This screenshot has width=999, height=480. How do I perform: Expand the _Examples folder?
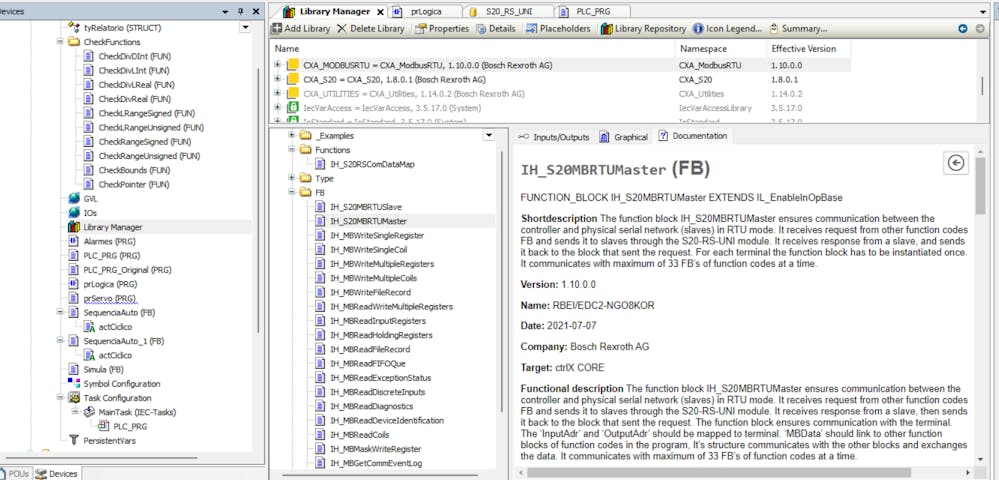pyautogui.click(x=292, y=136)
